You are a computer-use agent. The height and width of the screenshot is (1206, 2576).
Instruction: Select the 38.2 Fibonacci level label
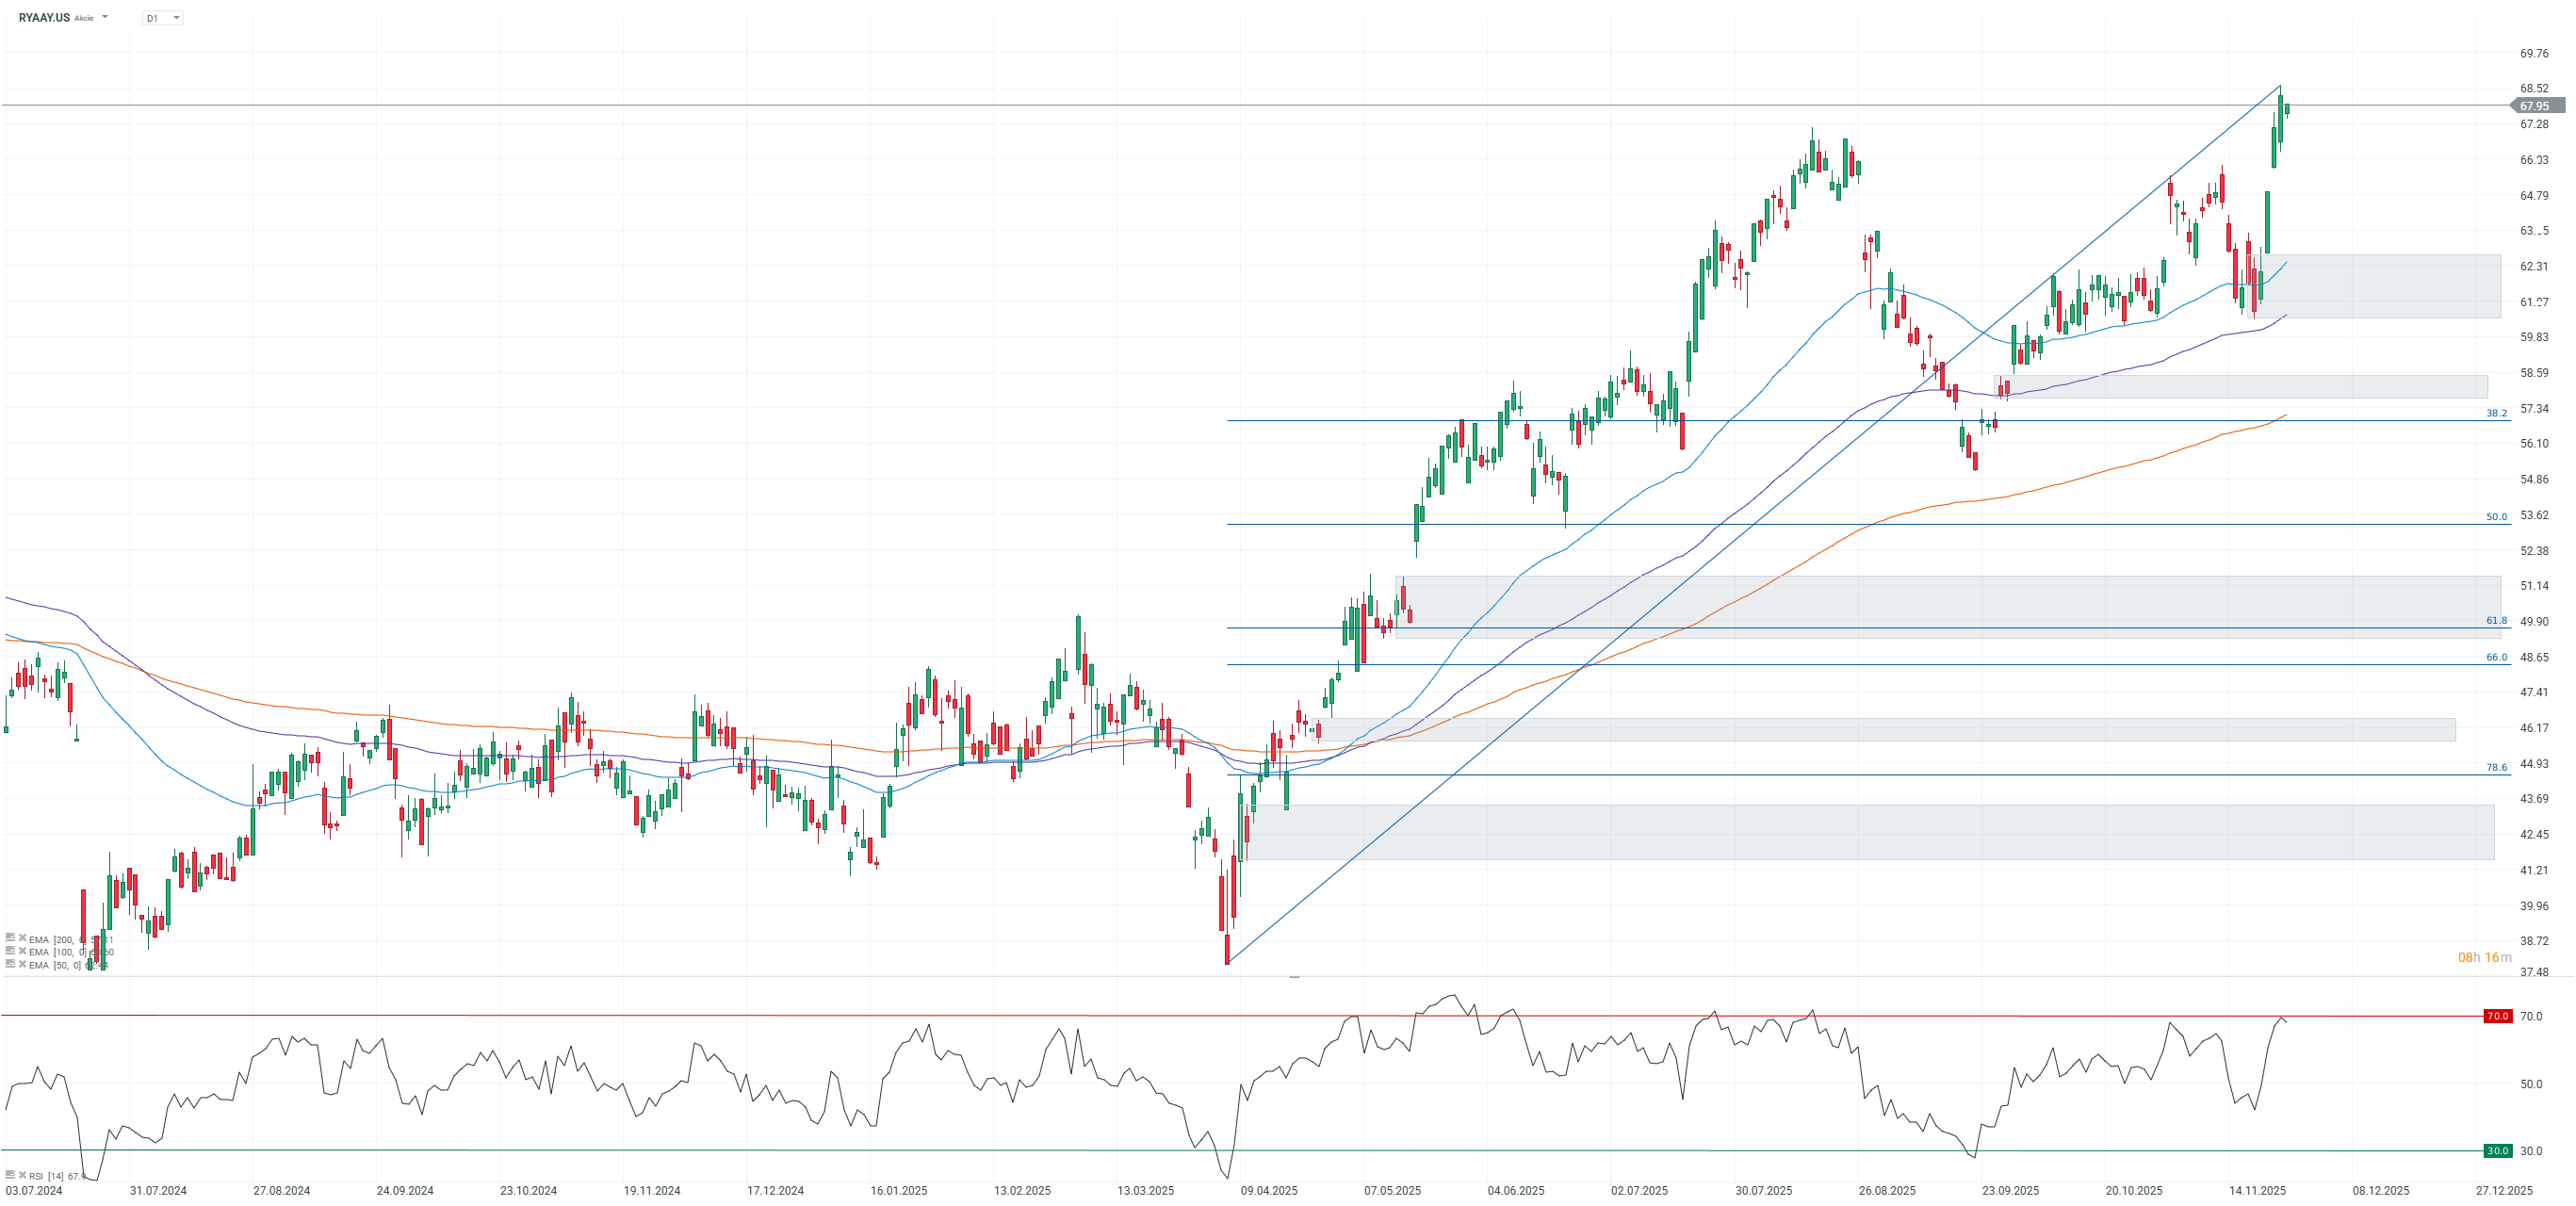[x=2496, y=413]
